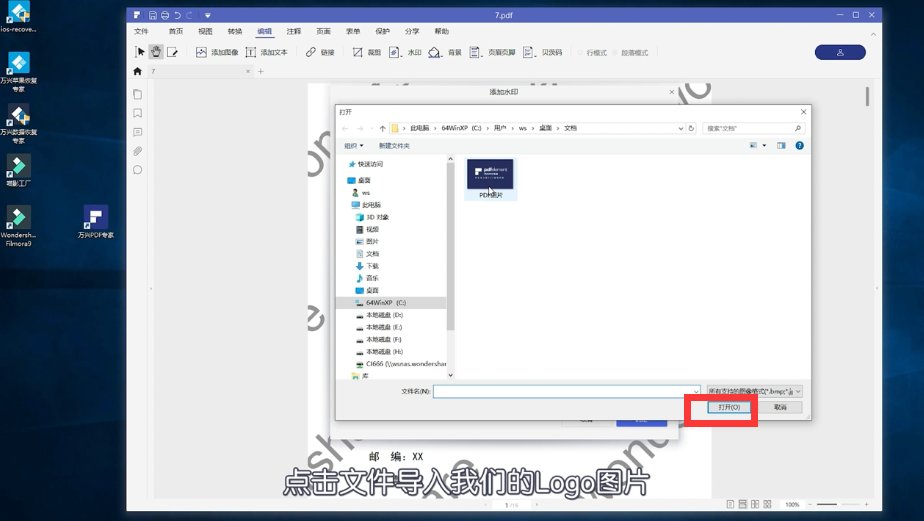924x521 pixels.
Task: Select the arrow select tool in toolbar
Action: pos(140,52)
